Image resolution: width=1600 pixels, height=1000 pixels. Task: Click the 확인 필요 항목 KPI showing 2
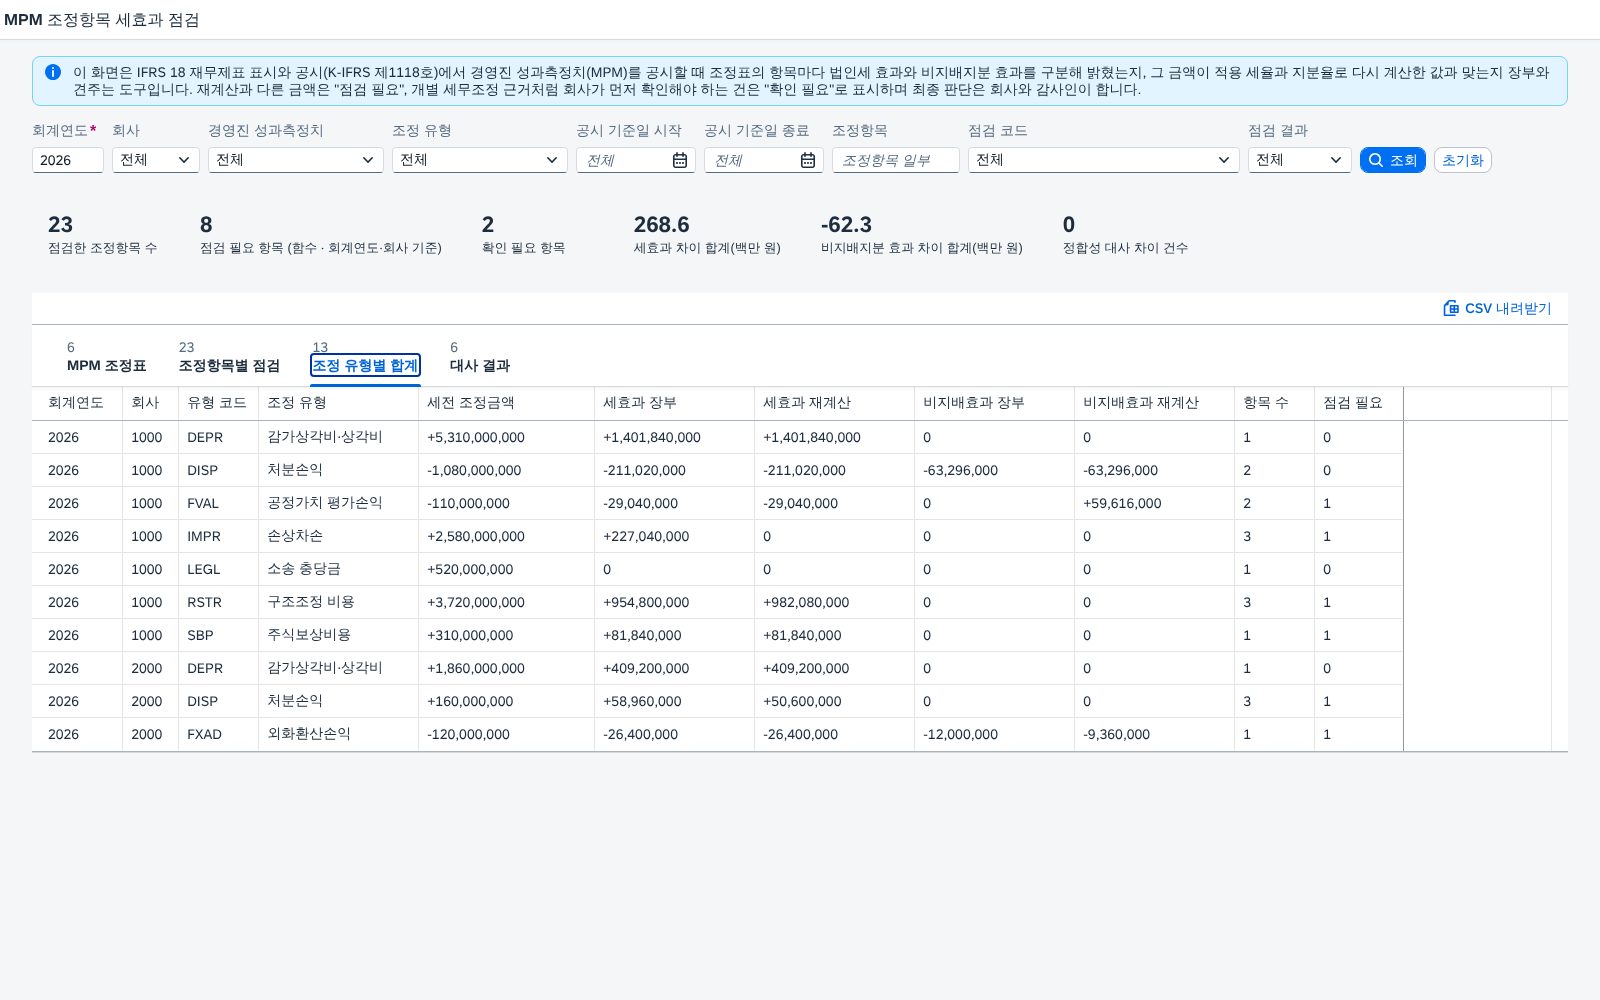coord(523,234)
